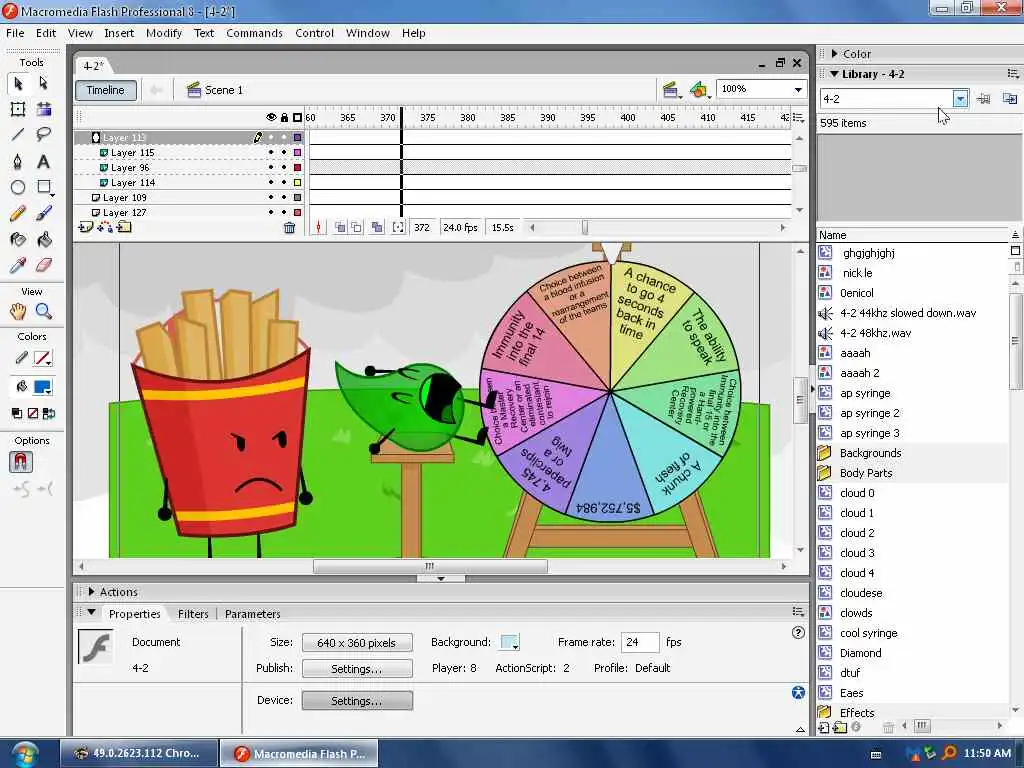
Task: Toggle visibility dot for Layer 109
Action: tap(271, 198)
